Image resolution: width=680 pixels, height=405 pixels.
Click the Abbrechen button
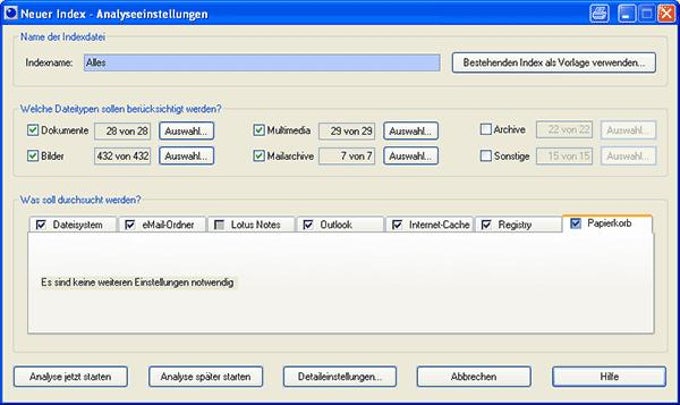pos(474,376)
